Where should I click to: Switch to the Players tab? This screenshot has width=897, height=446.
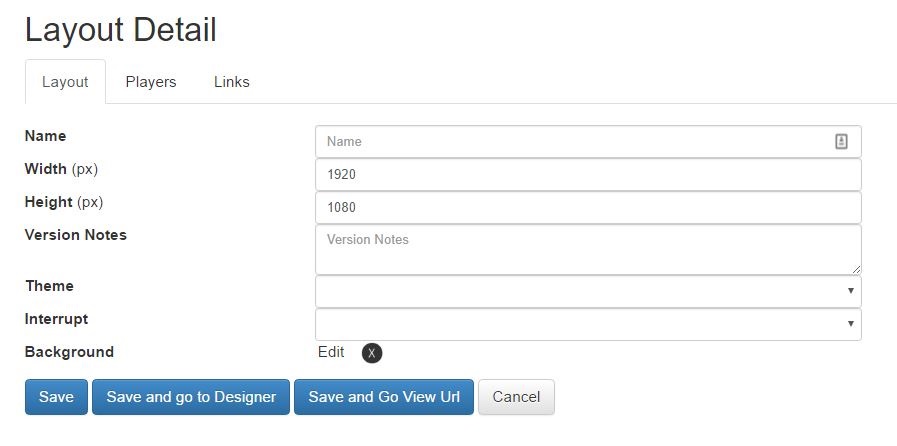tap(151, 82)
